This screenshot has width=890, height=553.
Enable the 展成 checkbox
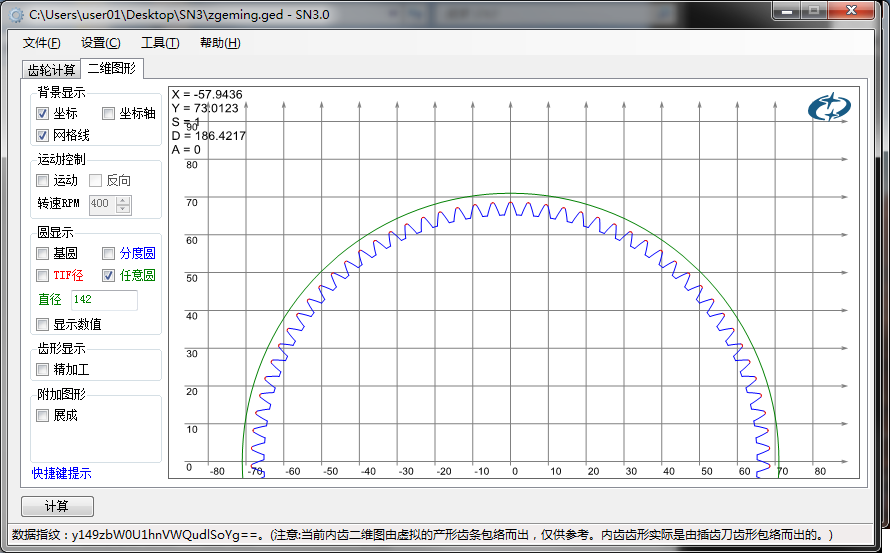[x=43, y=416]
